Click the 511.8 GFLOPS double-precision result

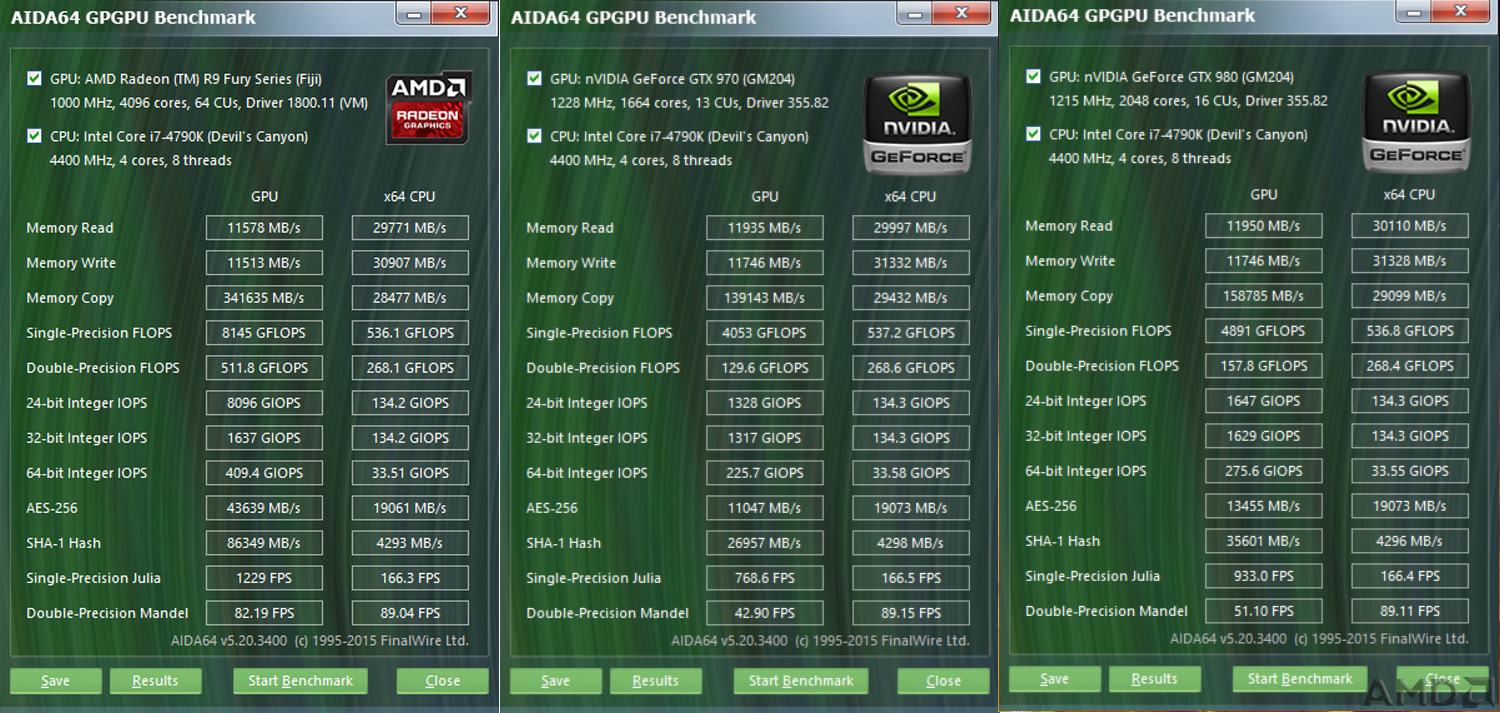pos(264,368)
